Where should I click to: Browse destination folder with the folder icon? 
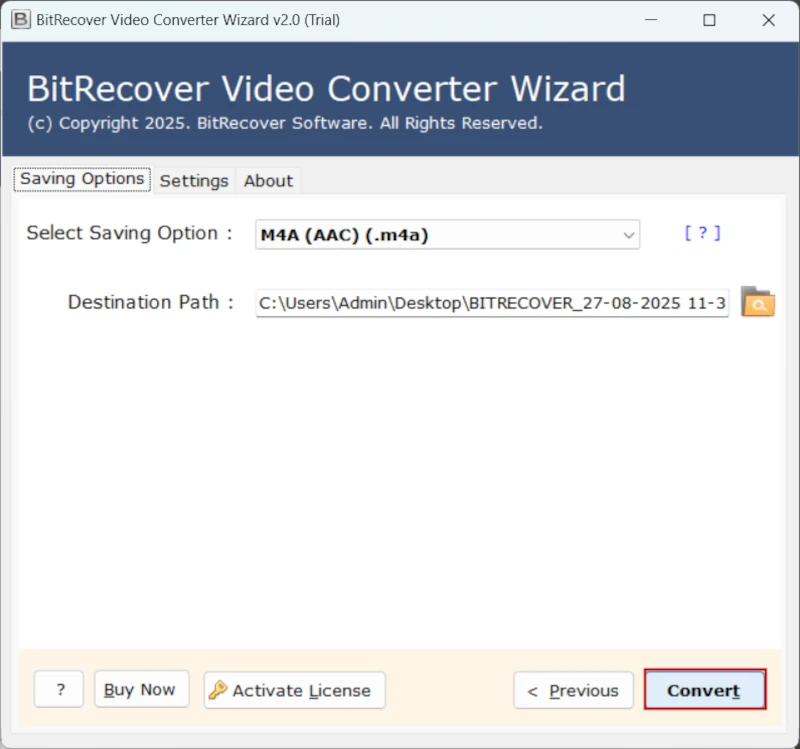(758, 302)
